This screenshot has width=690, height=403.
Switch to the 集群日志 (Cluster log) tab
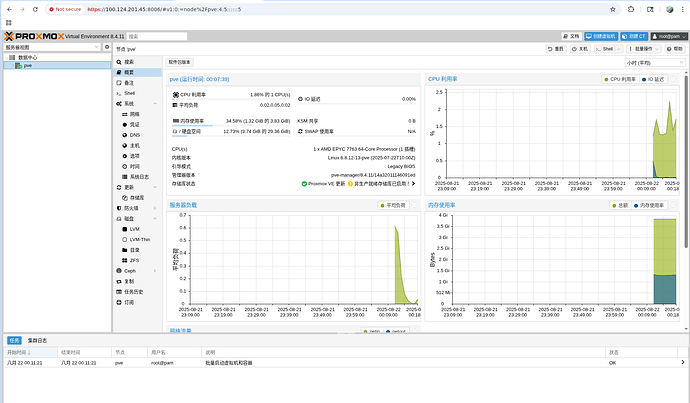[x=37, y=341]
